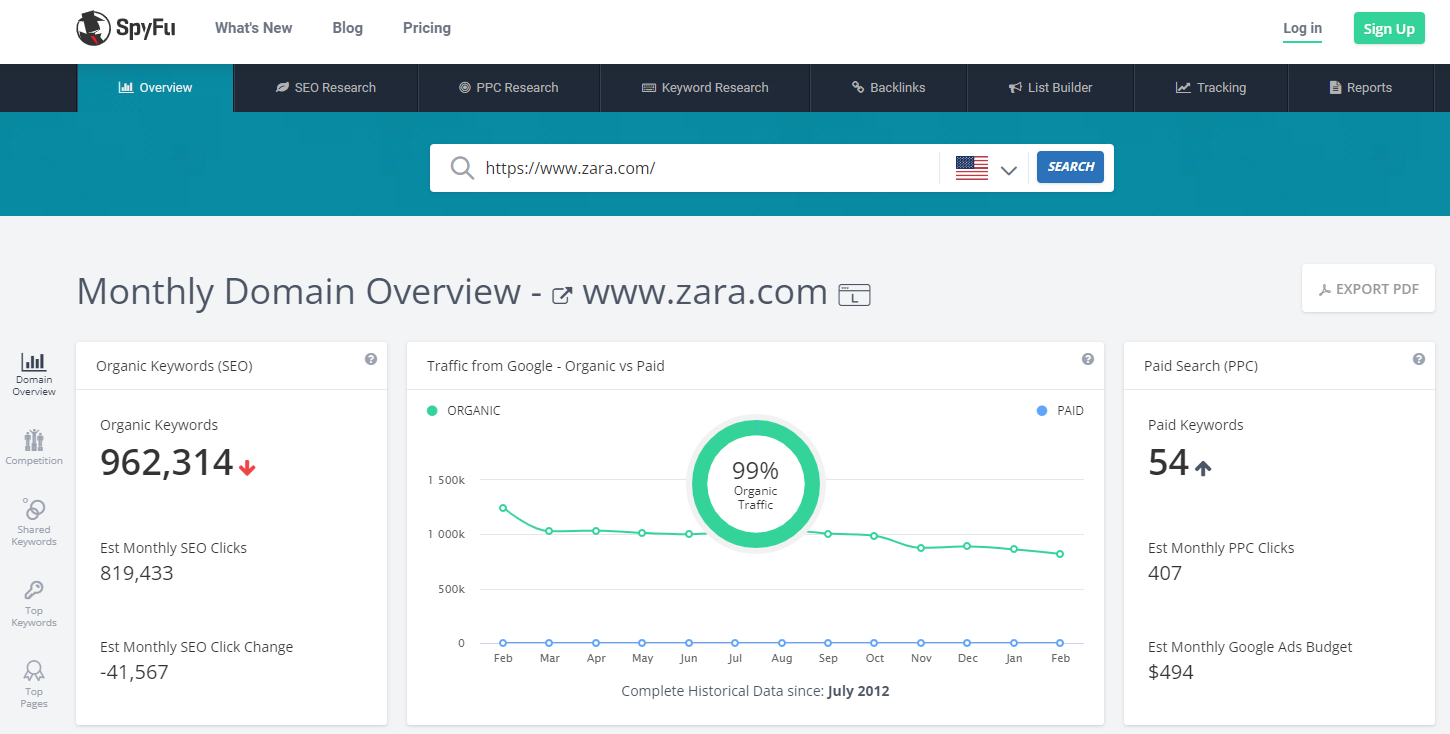Open the Reports tab

tap(1360, 88)
